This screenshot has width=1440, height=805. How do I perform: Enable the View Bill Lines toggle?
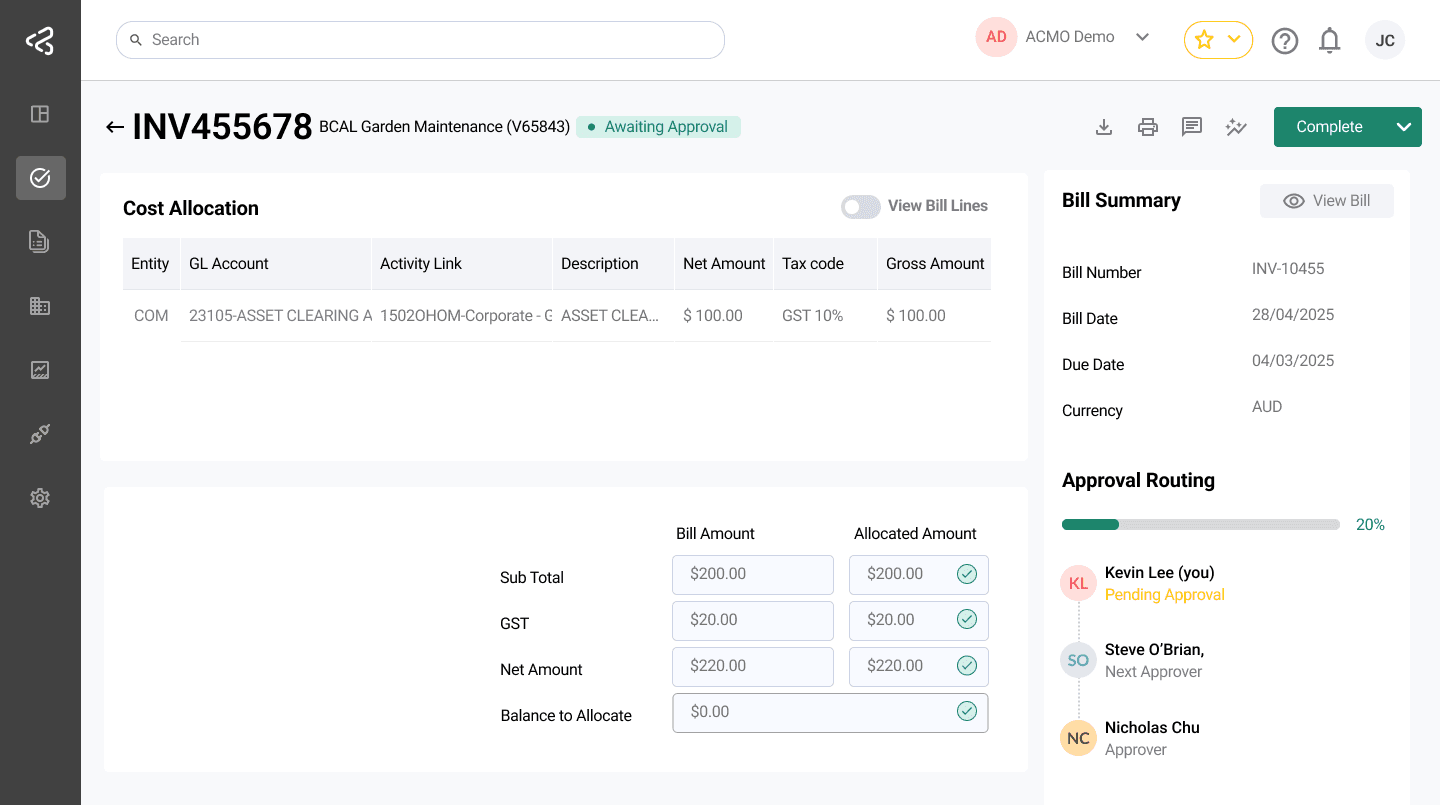point(860,206)
